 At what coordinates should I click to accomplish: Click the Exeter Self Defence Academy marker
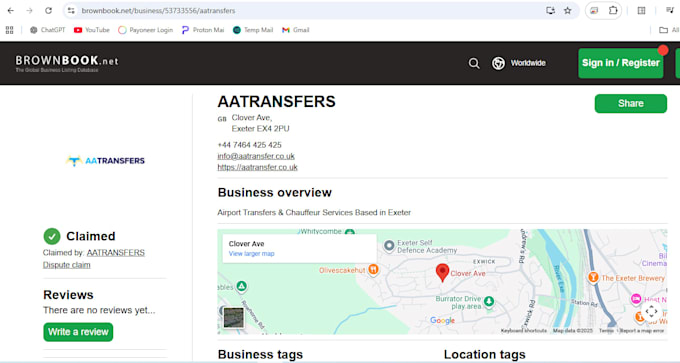coord(389,246)
